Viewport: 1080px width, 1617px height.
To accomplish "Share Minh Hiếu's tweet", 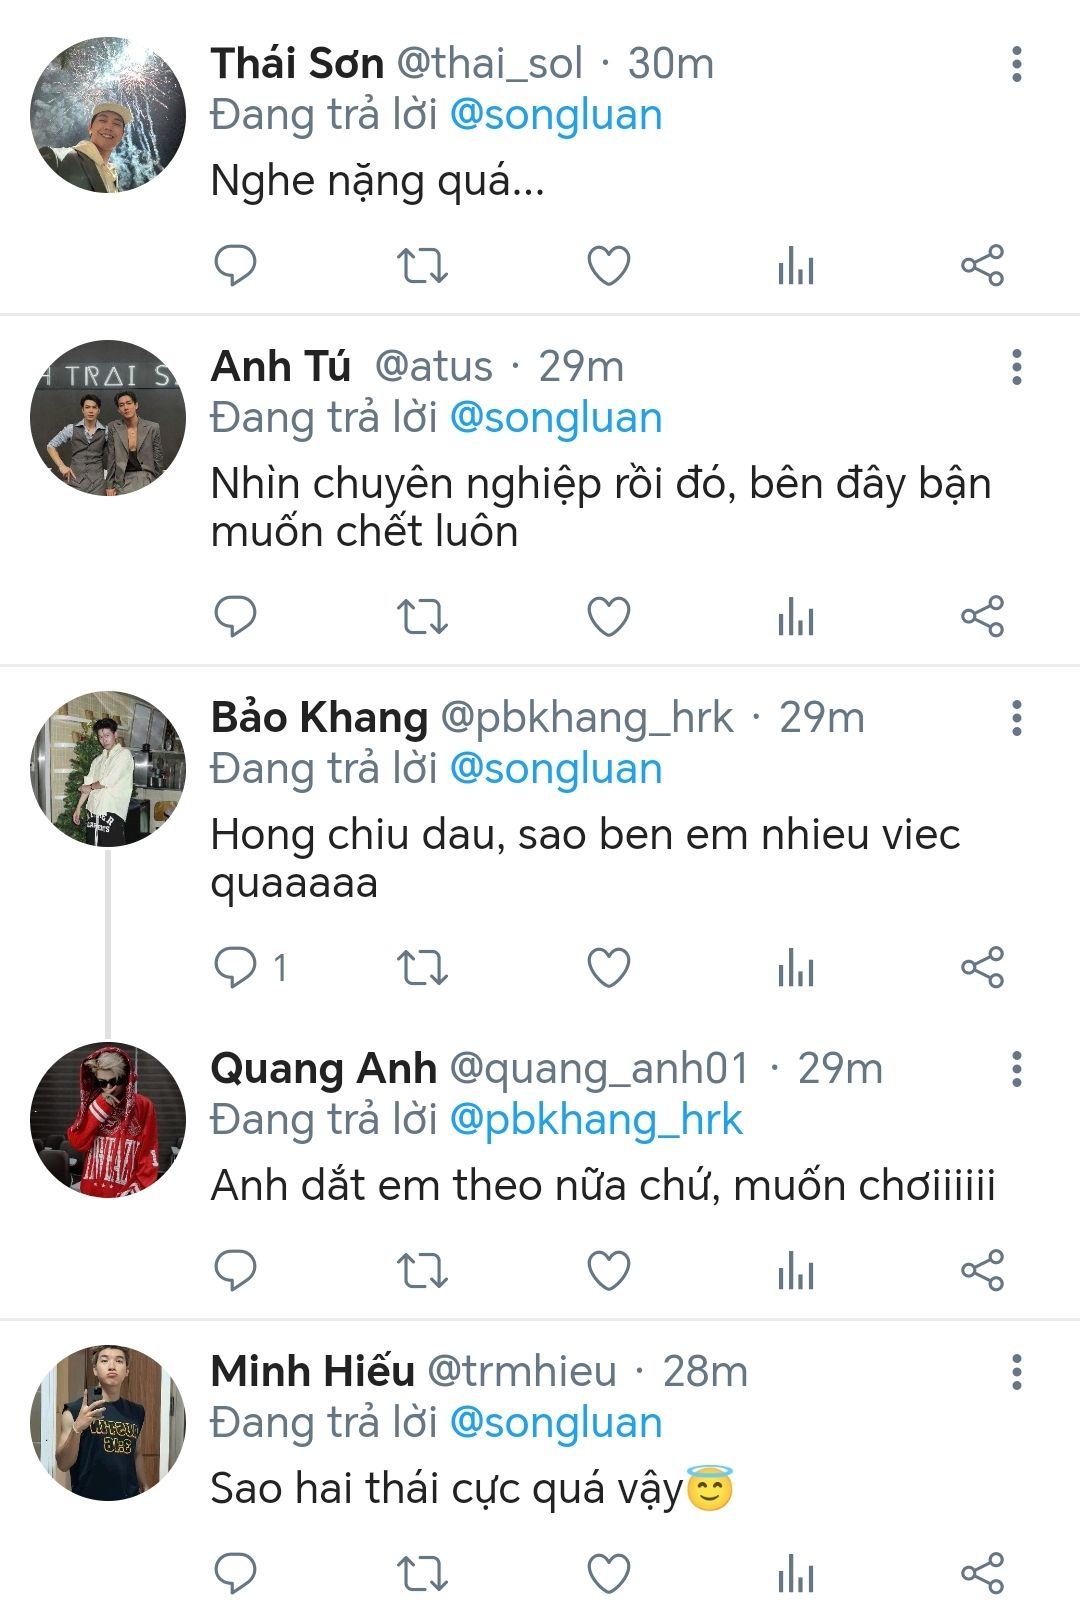I will click(x=982, y=1574).
